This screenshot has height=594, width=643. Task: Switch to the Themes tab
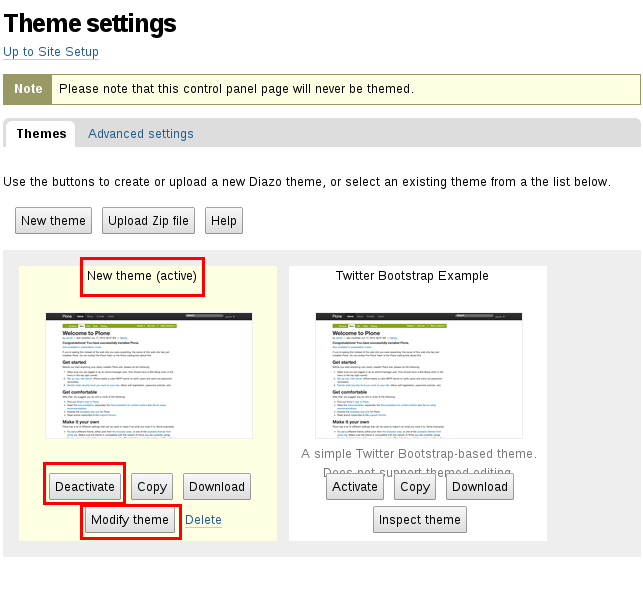point(41,133)
